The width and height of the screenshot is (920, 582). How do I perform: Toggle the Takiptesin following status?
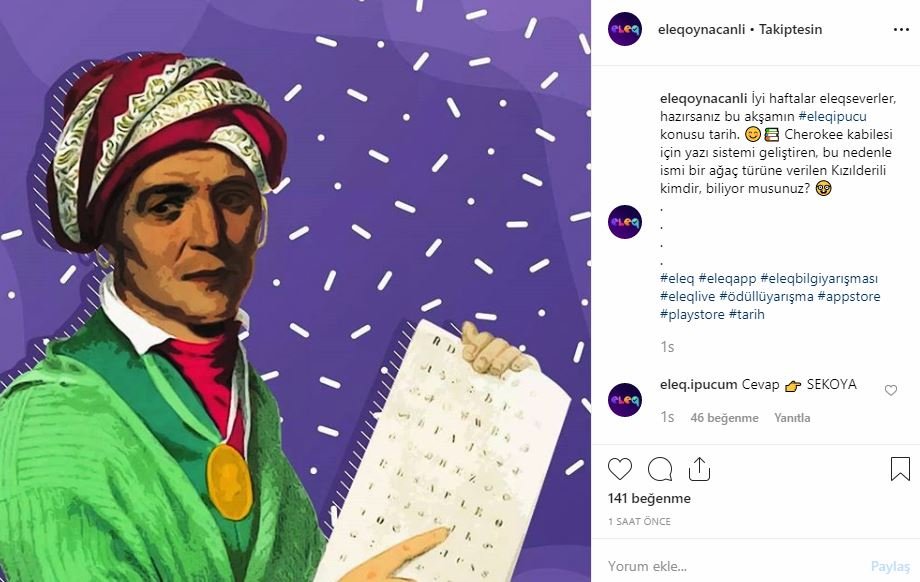790,29
